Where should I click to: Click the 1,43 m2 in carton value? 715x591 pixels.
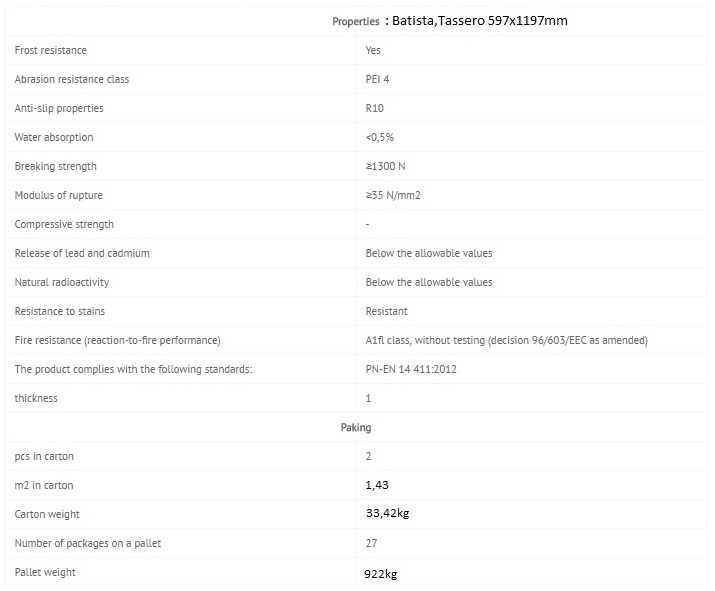377,485
